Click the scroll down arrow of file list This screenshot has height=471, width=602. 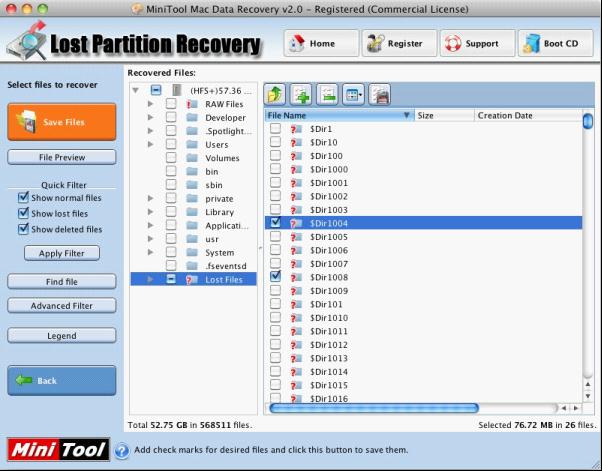point(588,396)
